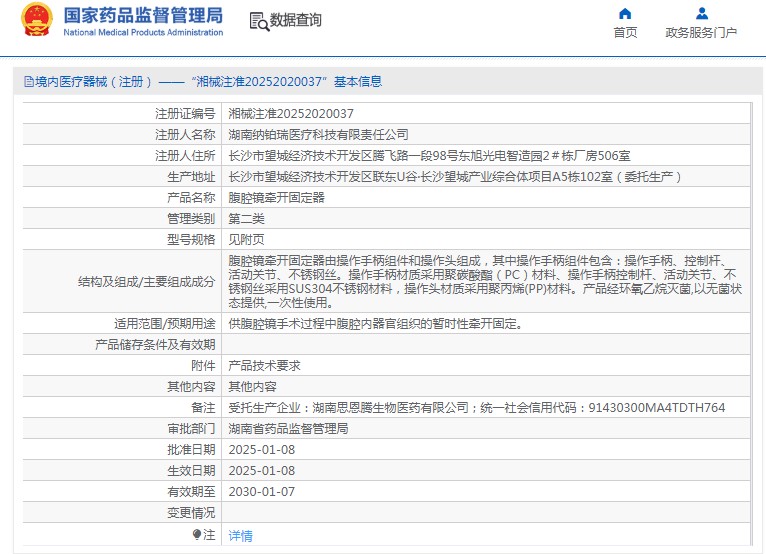Click expiry date 2030-01-07
The width and height of the screenshot is (766, 554).
(x=262, y=492)
